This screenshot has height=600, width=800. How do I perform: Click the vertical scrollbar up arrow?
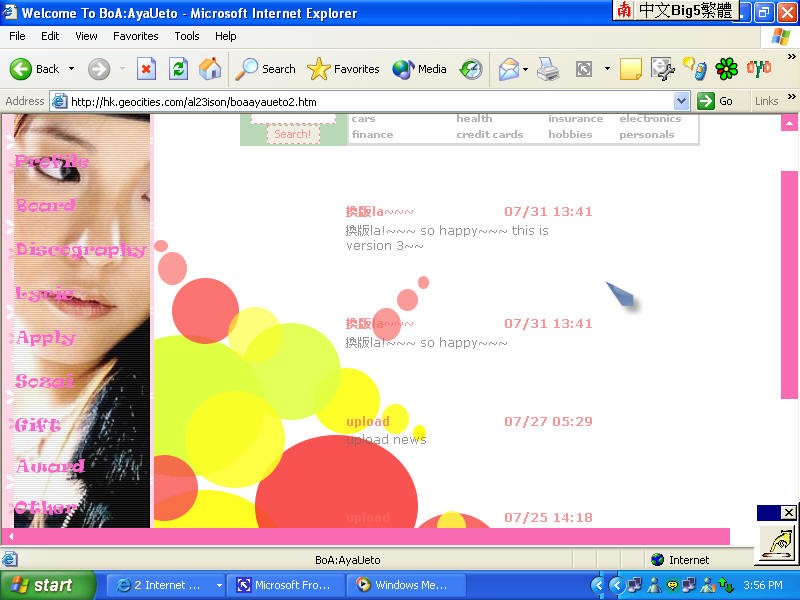(x=789, y=123)
